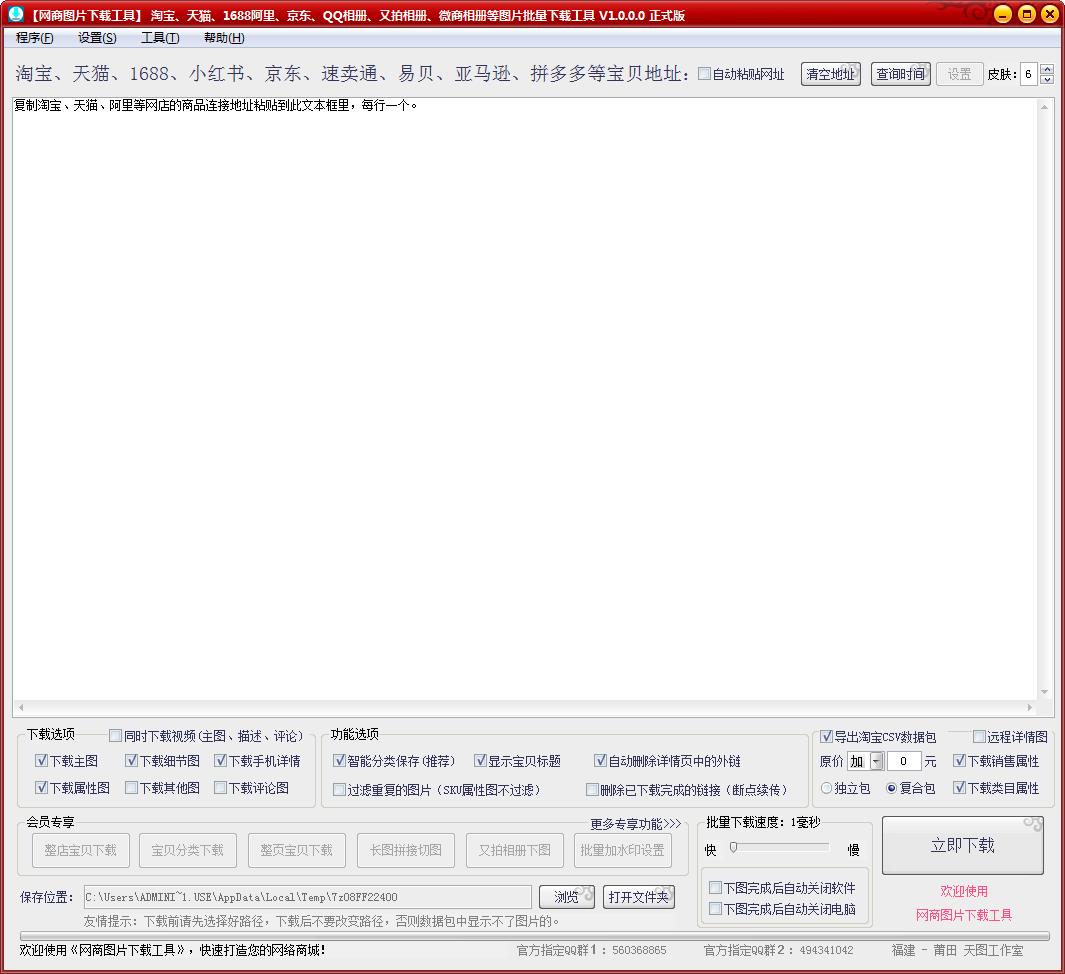Click skin number down arrow
The height and width of the screenshot is (974, 1065).
click(x=1047, y=79)
